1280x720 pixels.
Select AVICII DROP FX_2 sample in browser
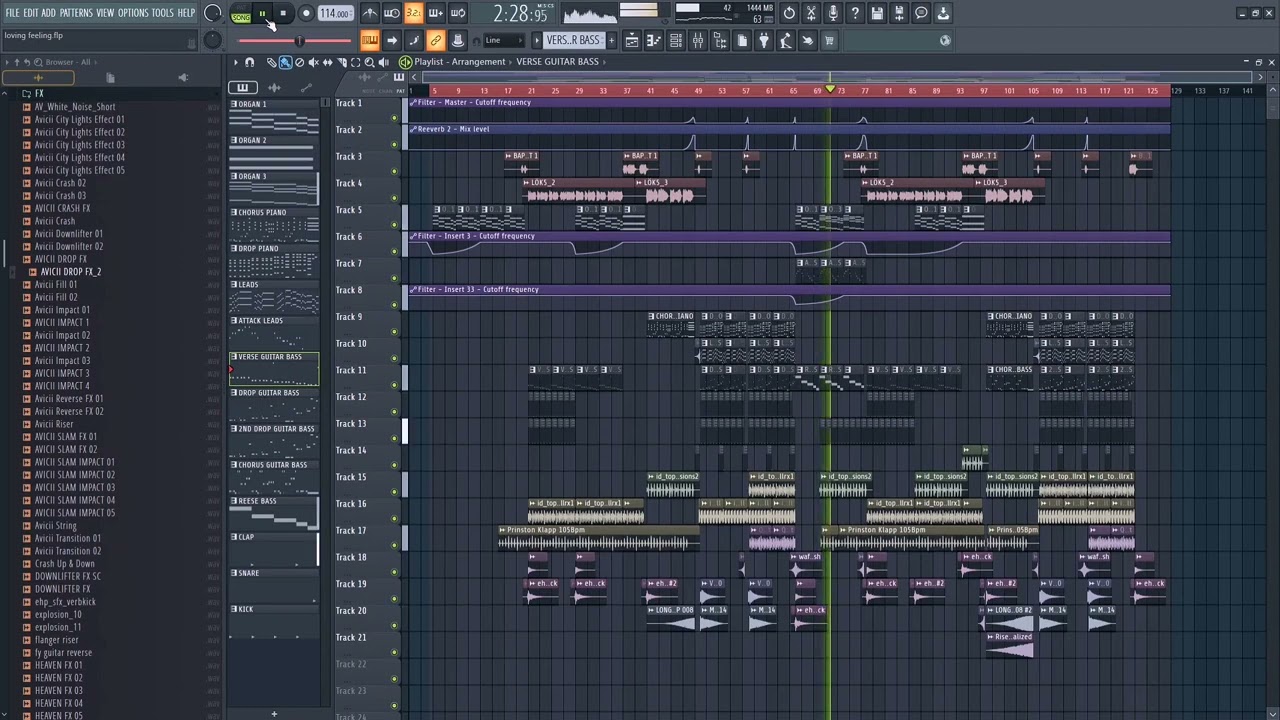point(70,272)
